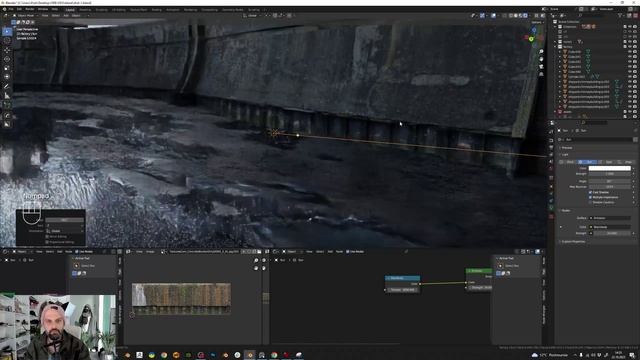Open the Output properties tab

[x=551, y=147]
